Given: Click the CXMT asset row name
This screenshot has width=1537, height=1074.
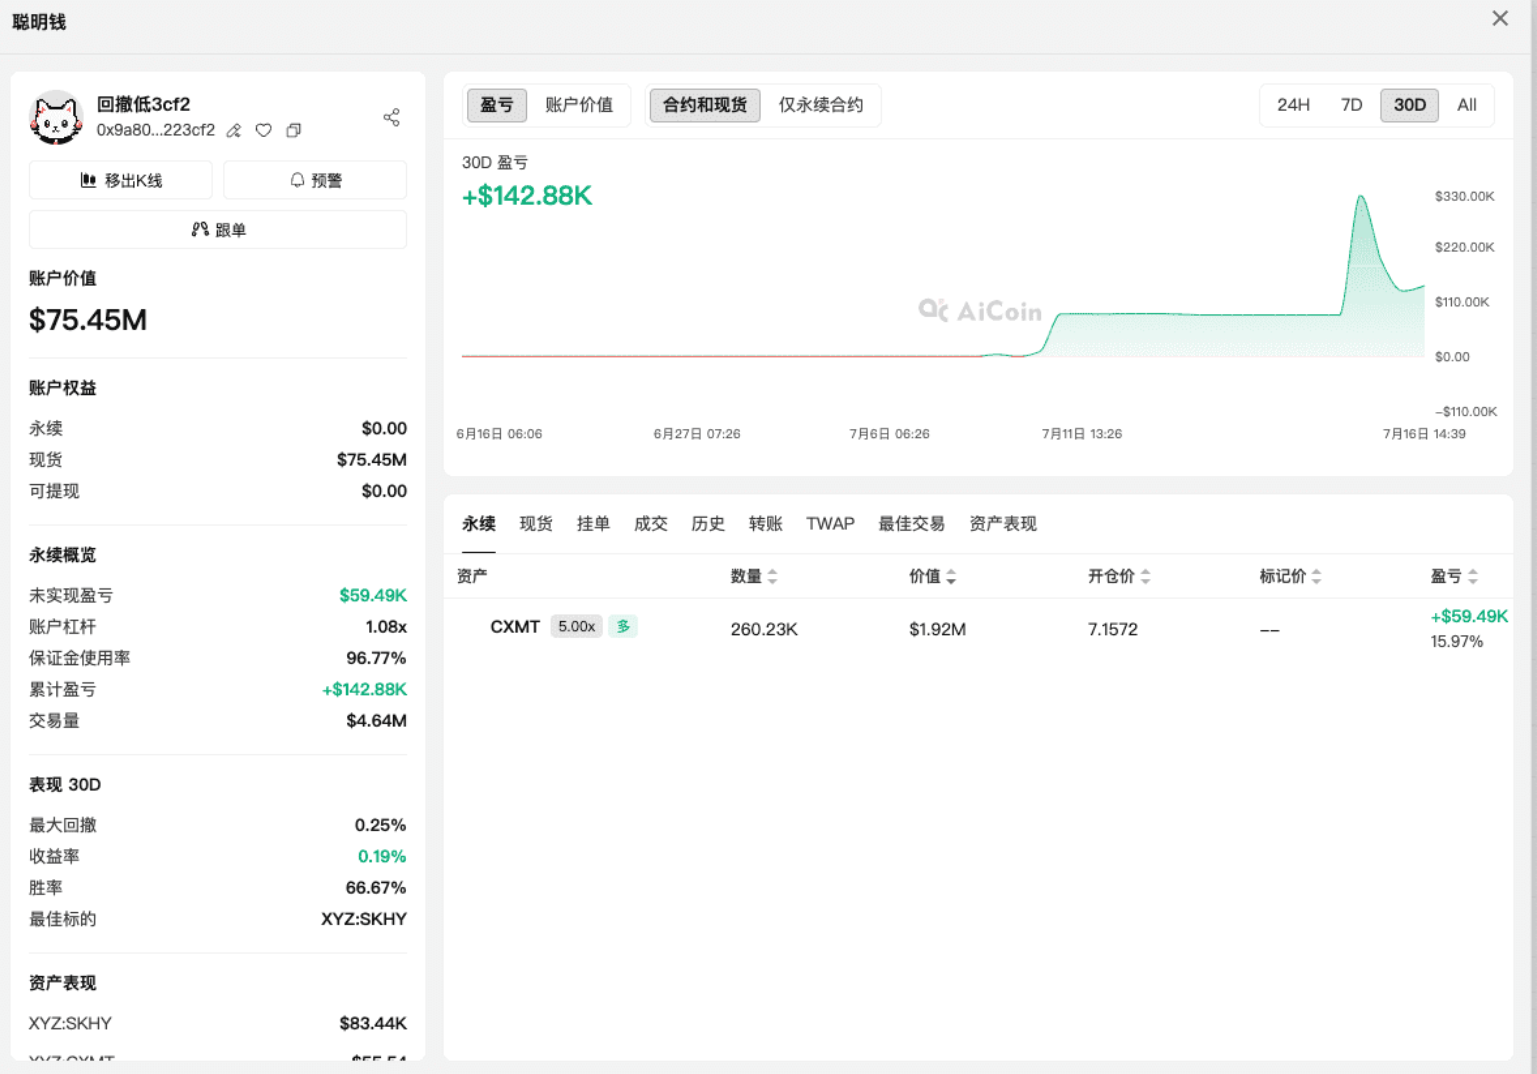Looking at the screenshot, I should click(x=515, y=627).
